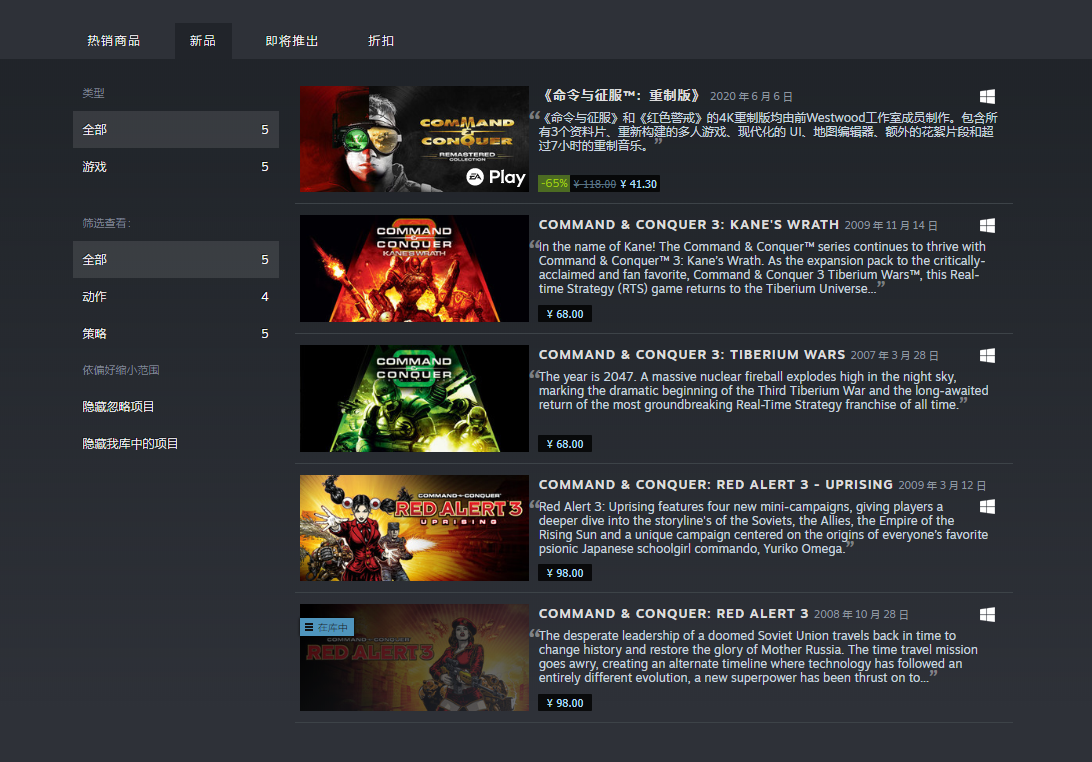The width and height of the screenshot is (1092, 762).
Task: Open the 折扣 tab
Action: point(381,41)
